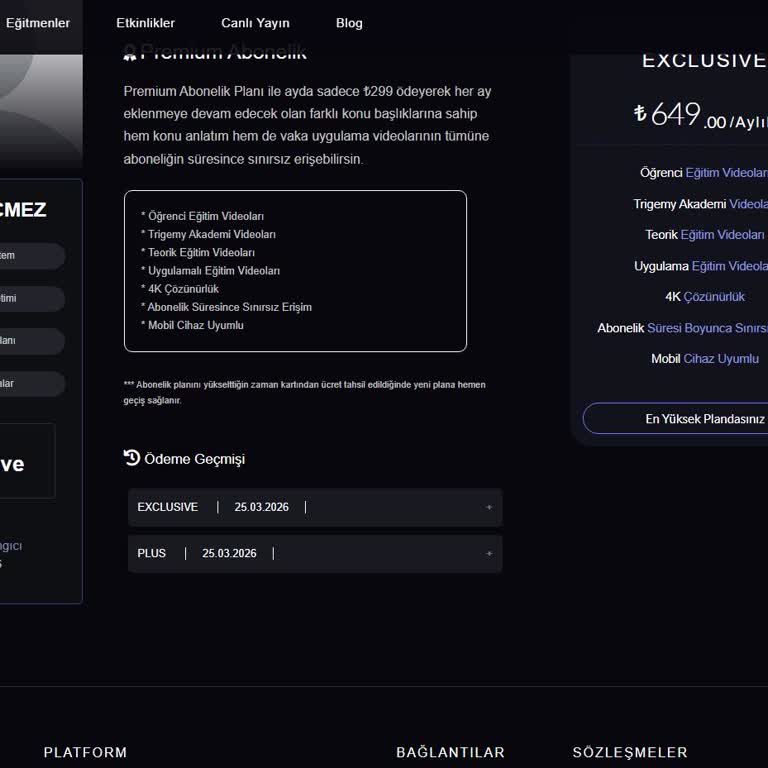Click '* Uygulamalı Eğitim Videoları' list line

coord(211,270)
